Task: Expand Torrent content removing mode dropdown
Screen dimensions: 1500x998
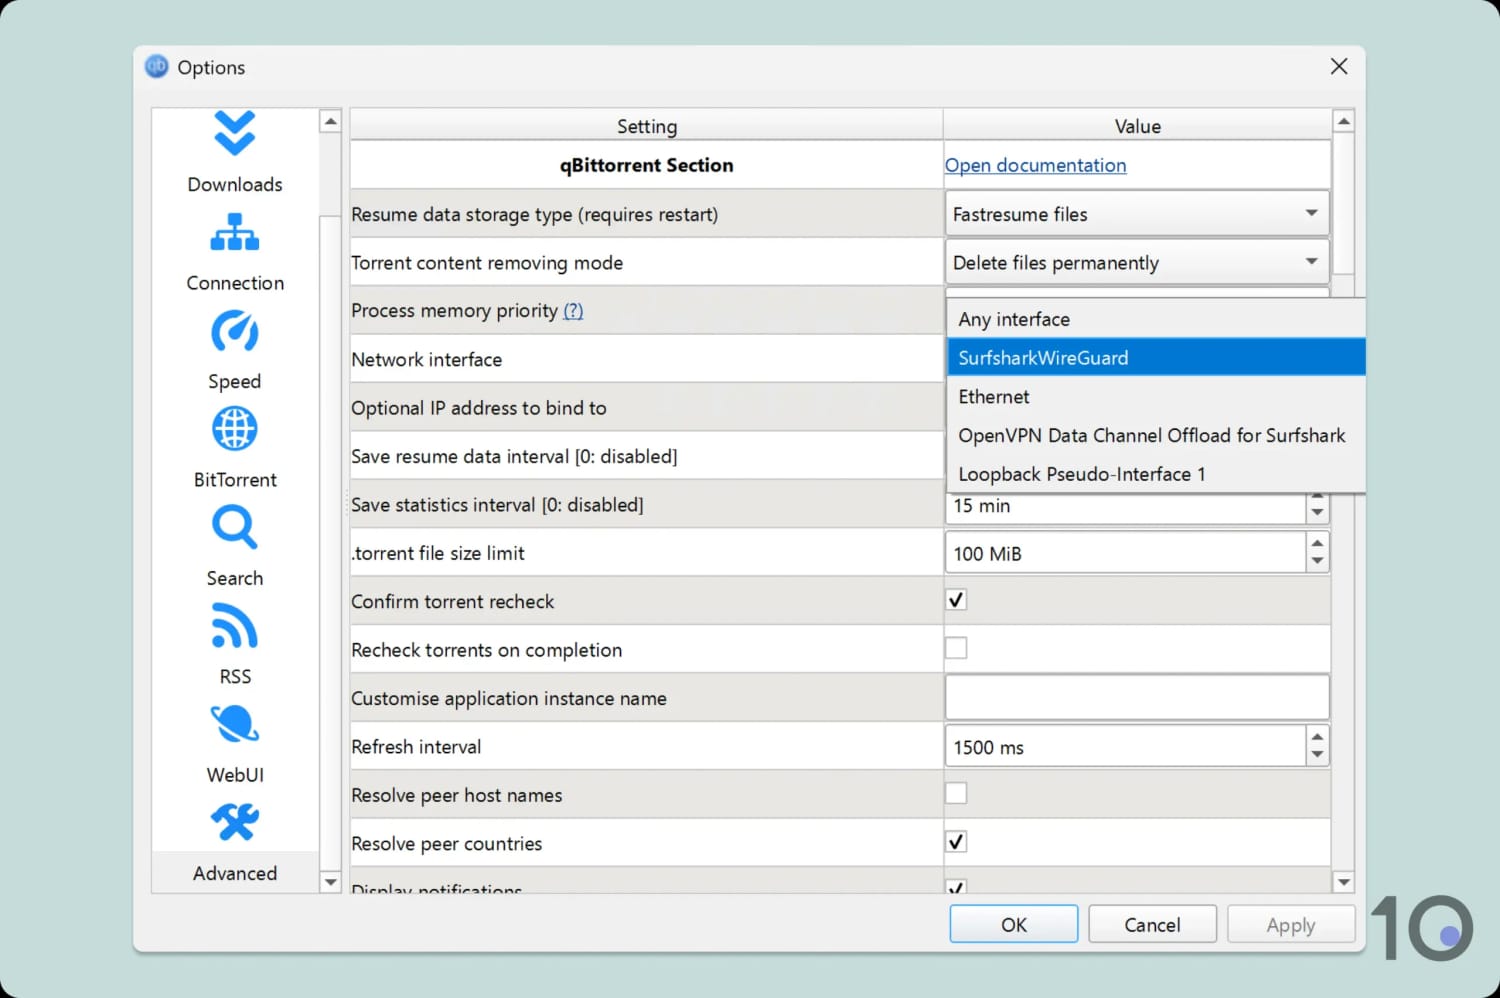Action: [x=1136, y=262]
